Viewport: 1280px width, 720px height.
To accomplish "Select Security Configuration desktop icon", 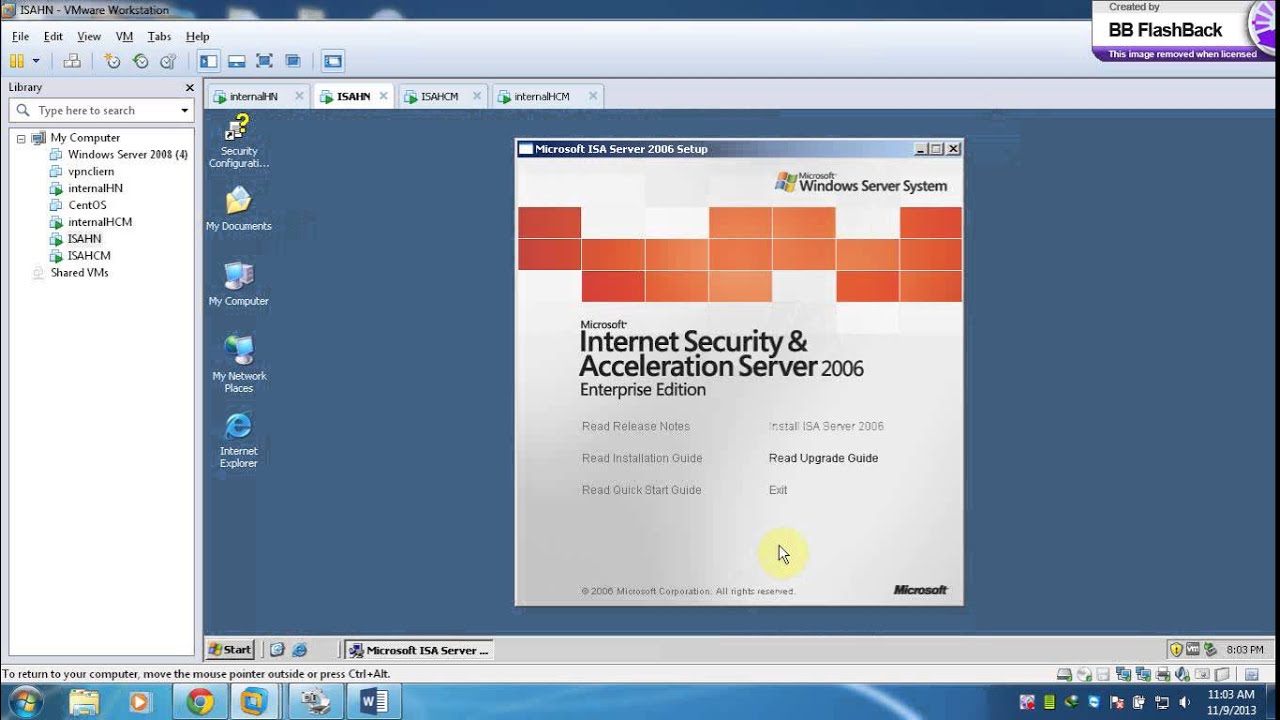I will point(239,141).
